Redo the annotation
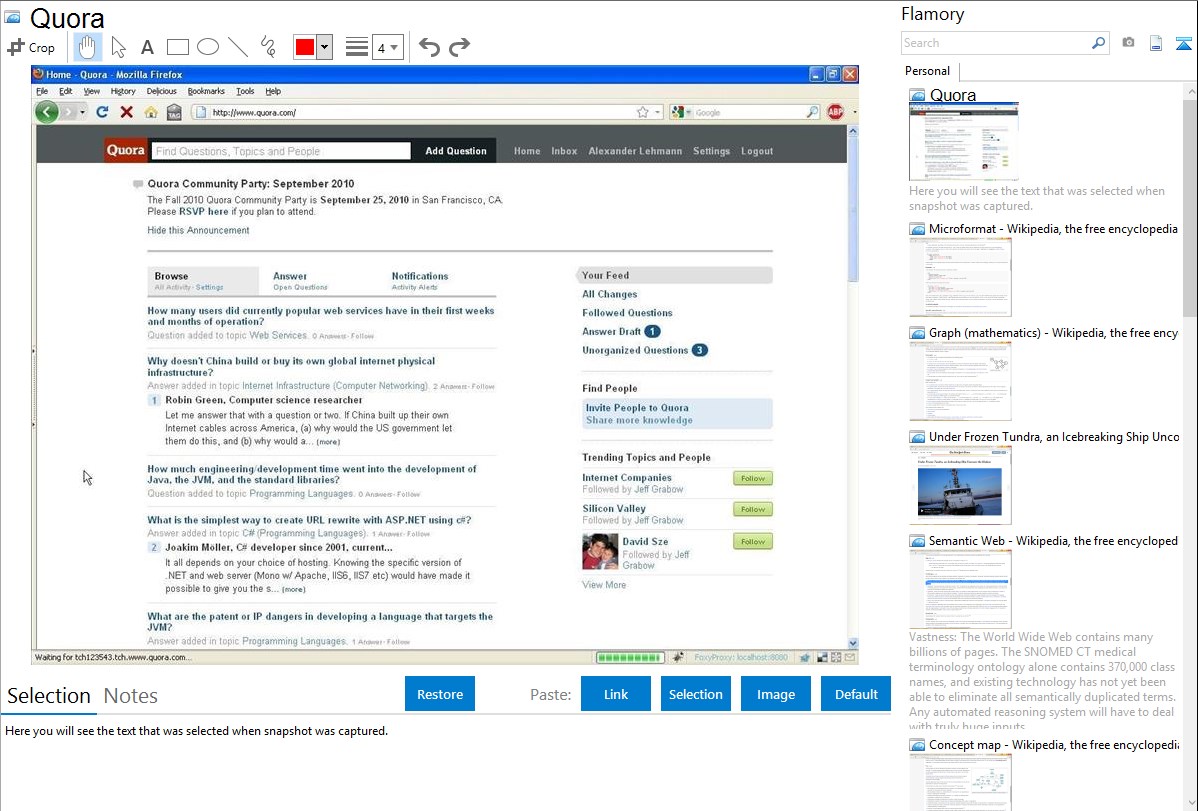Image resolution: width=1198 pixels, height=811 pixels. [x=459, y=47]
